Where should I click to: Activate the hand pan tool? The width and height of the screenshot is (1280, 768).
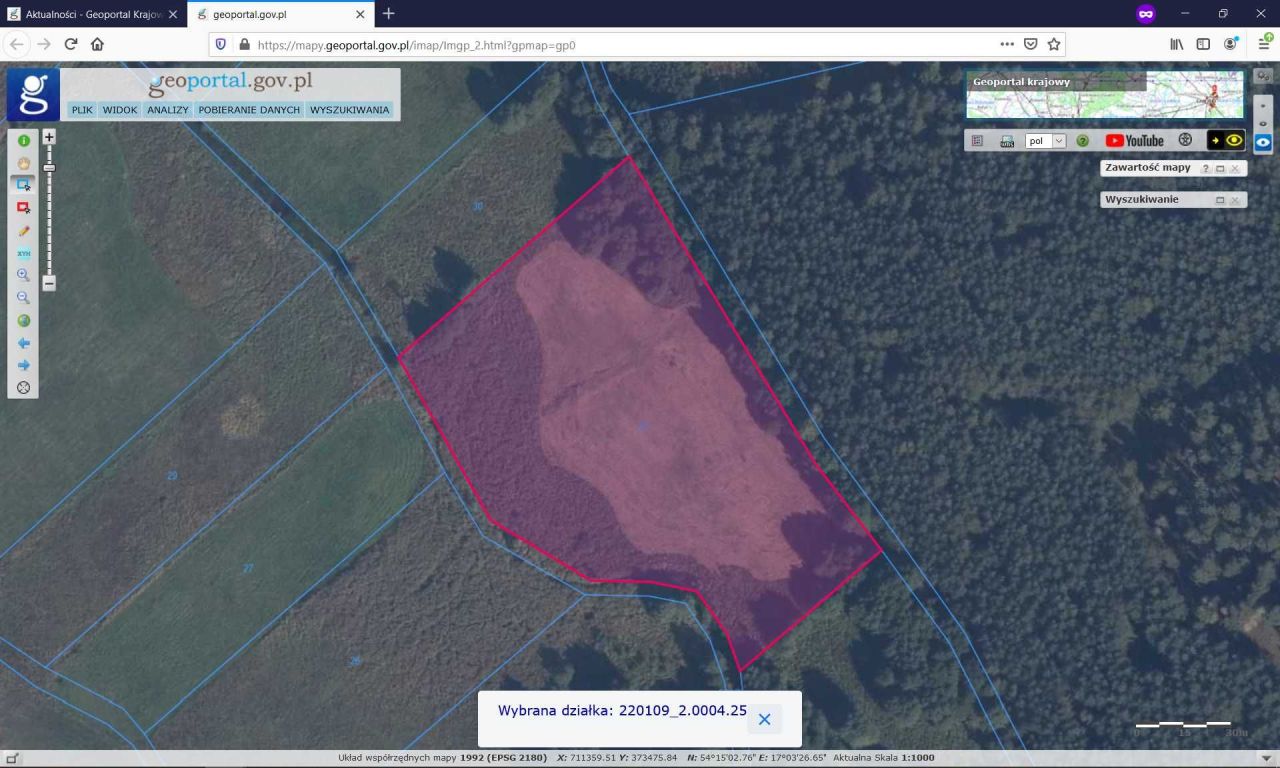click(x=24, y=163)
